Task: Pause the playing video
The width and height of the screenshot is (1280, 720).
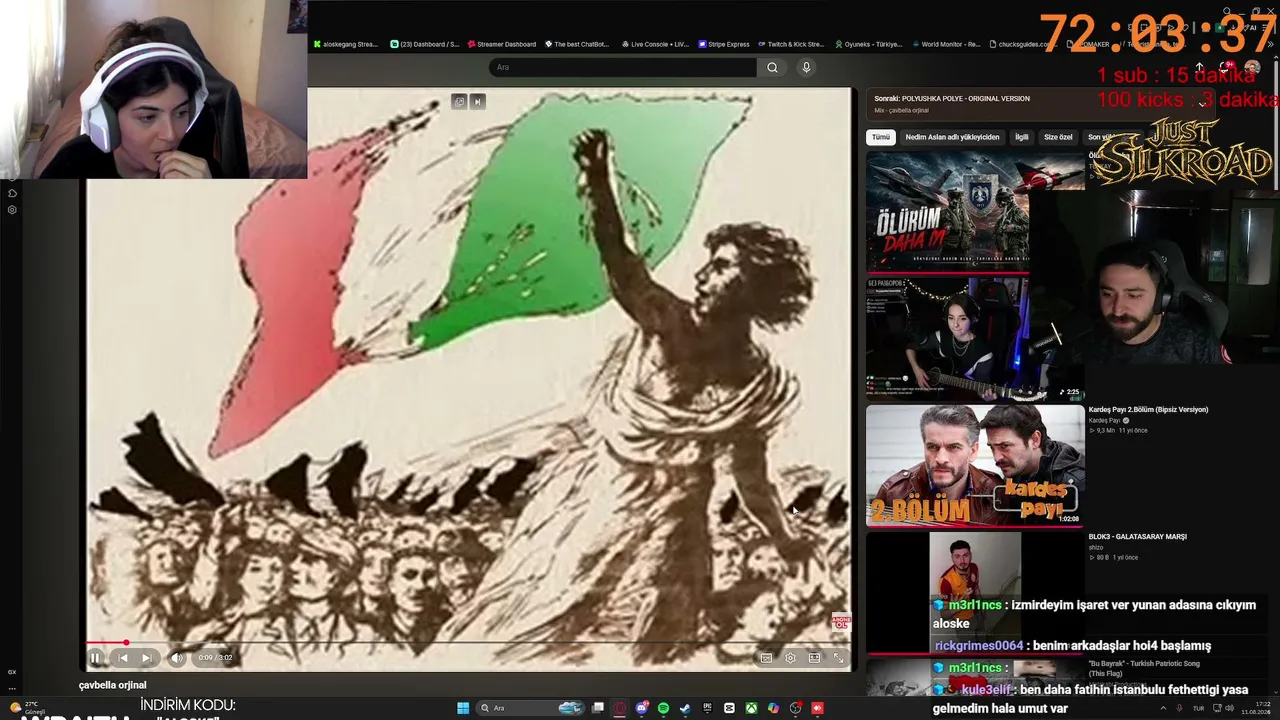Action: [x=95, y=657]
